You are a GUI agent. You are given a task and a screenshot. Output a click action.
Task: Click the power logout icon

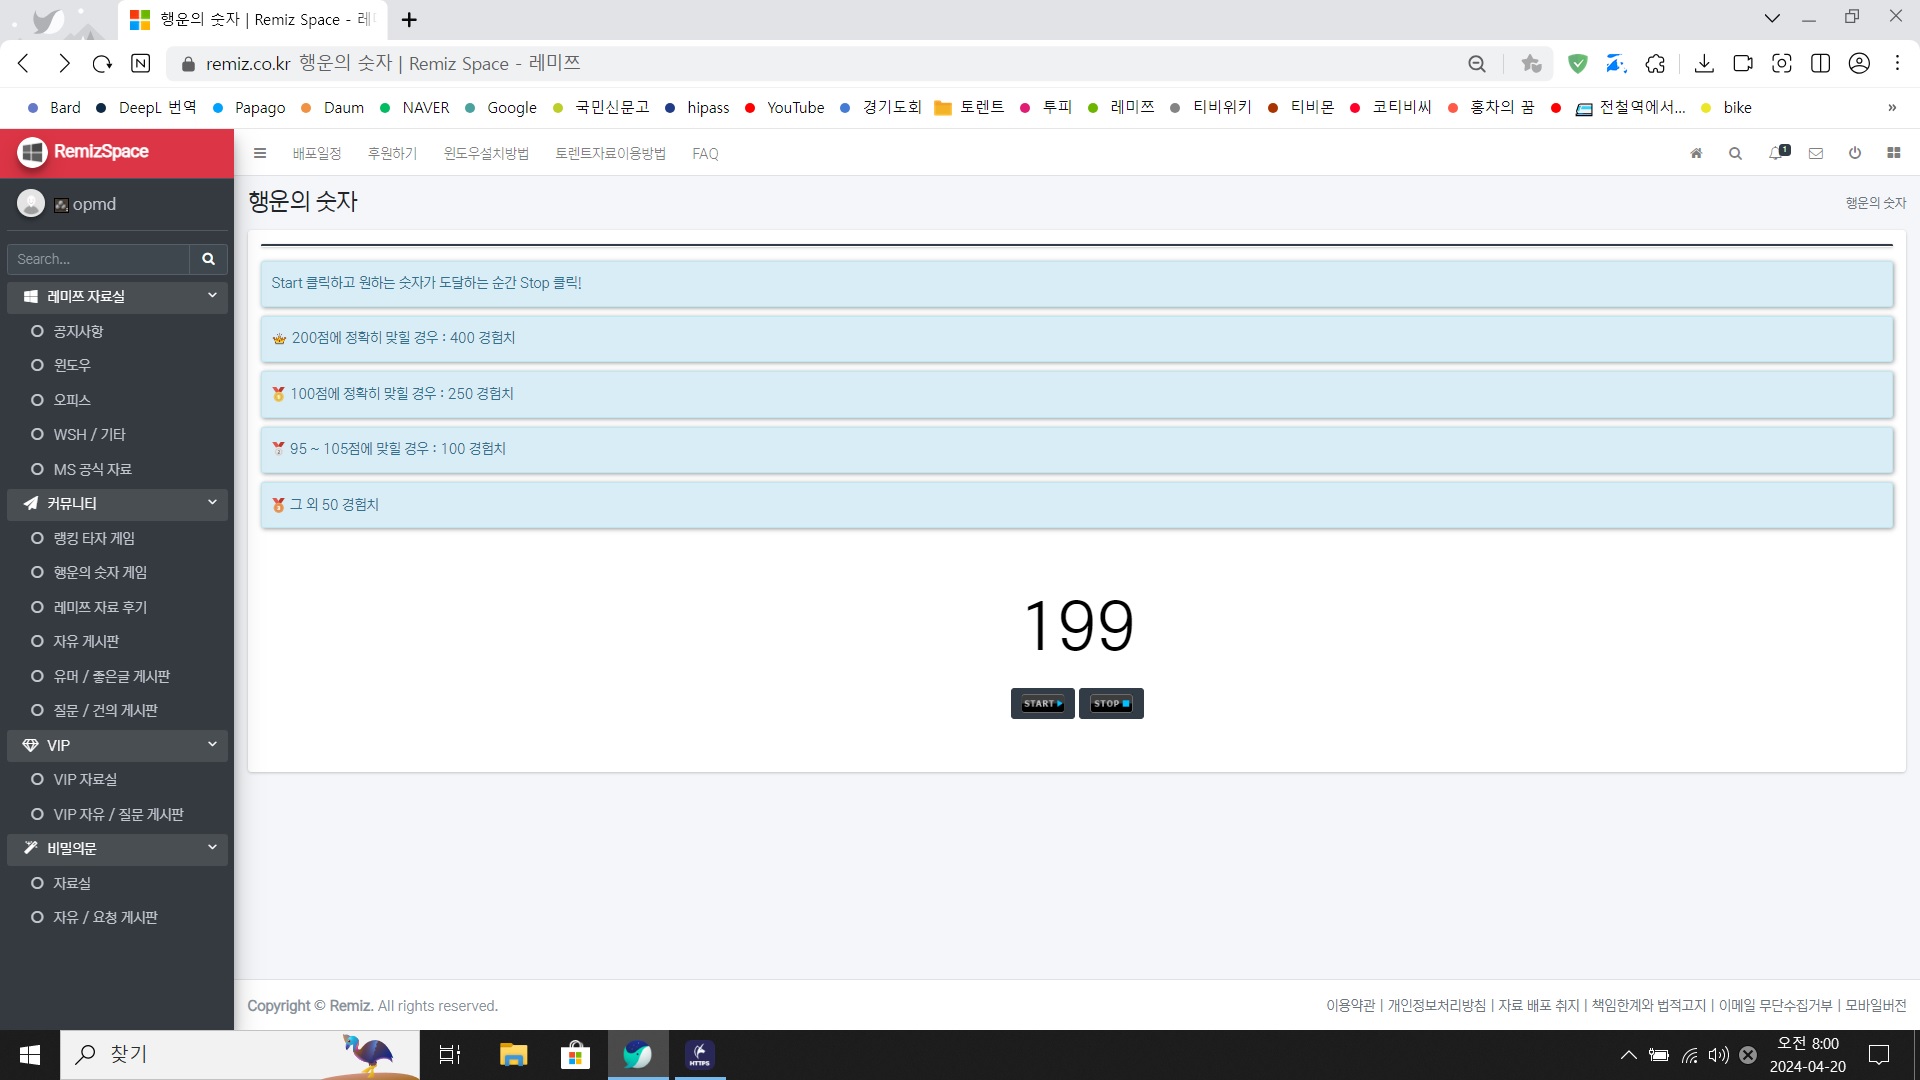[x=1855, y=153]
